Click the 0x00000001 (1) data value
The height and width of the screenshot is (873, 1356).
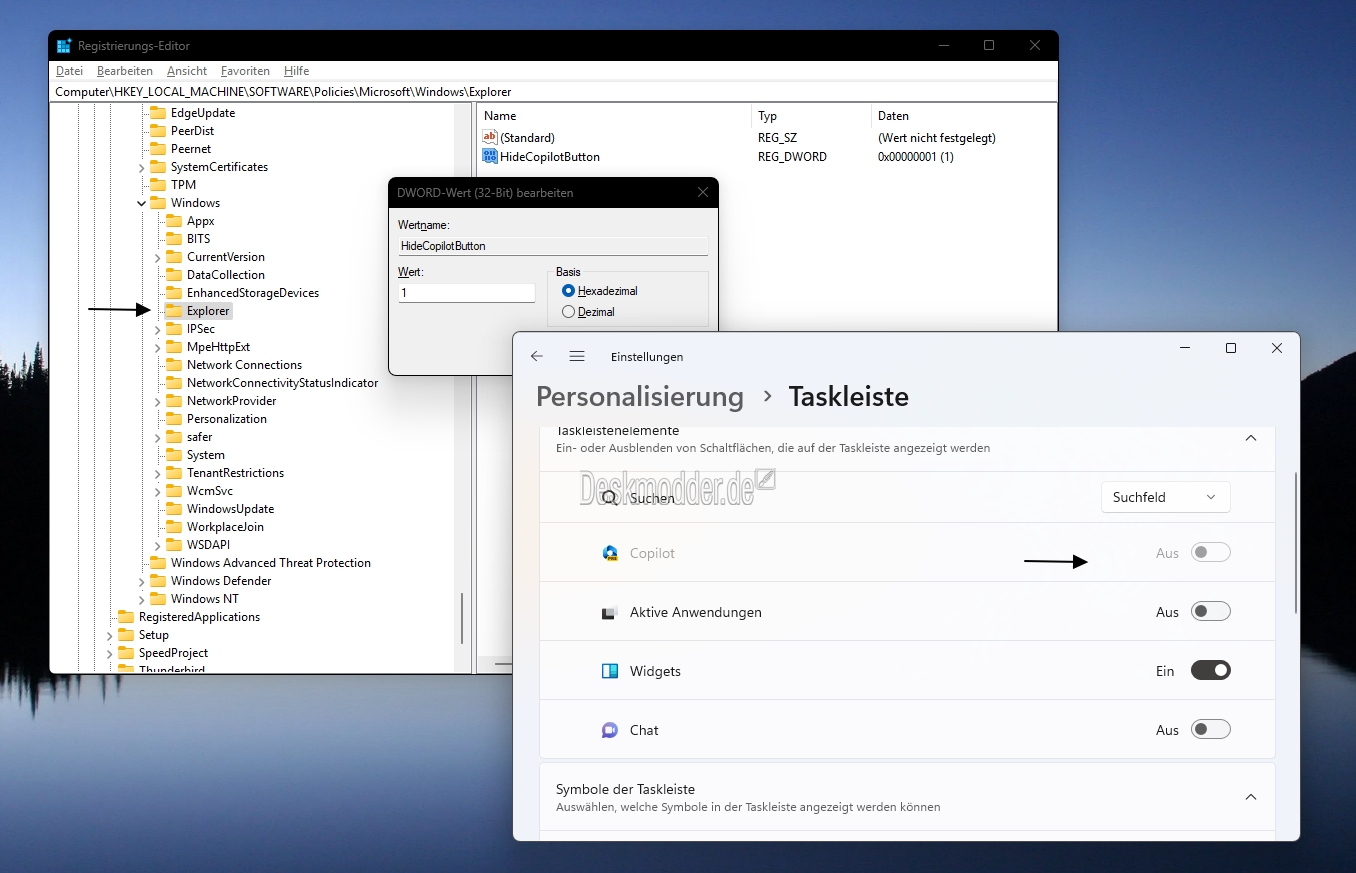916,157
